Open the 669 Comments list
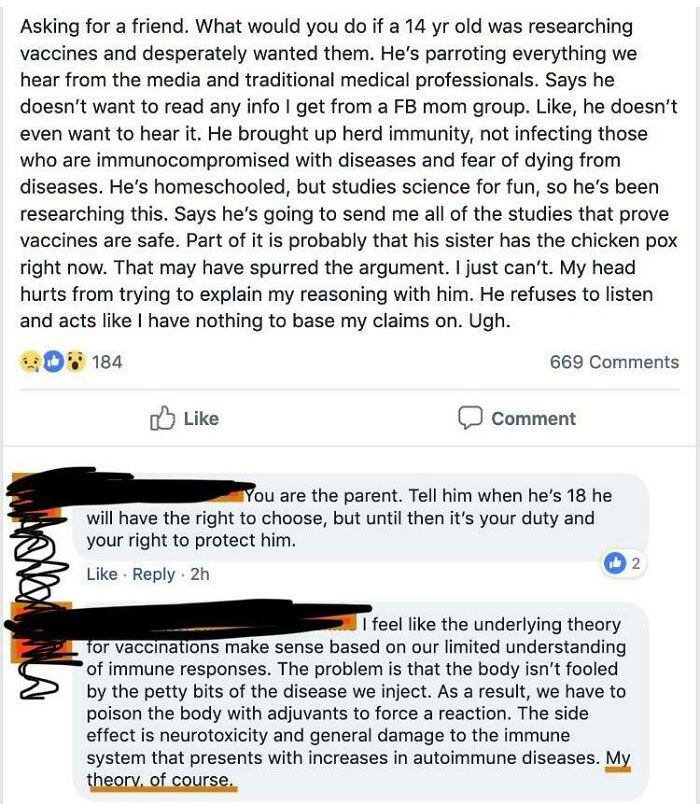This screenshot has height=804, width=700. pyautogui.click(x=614, y=361)
